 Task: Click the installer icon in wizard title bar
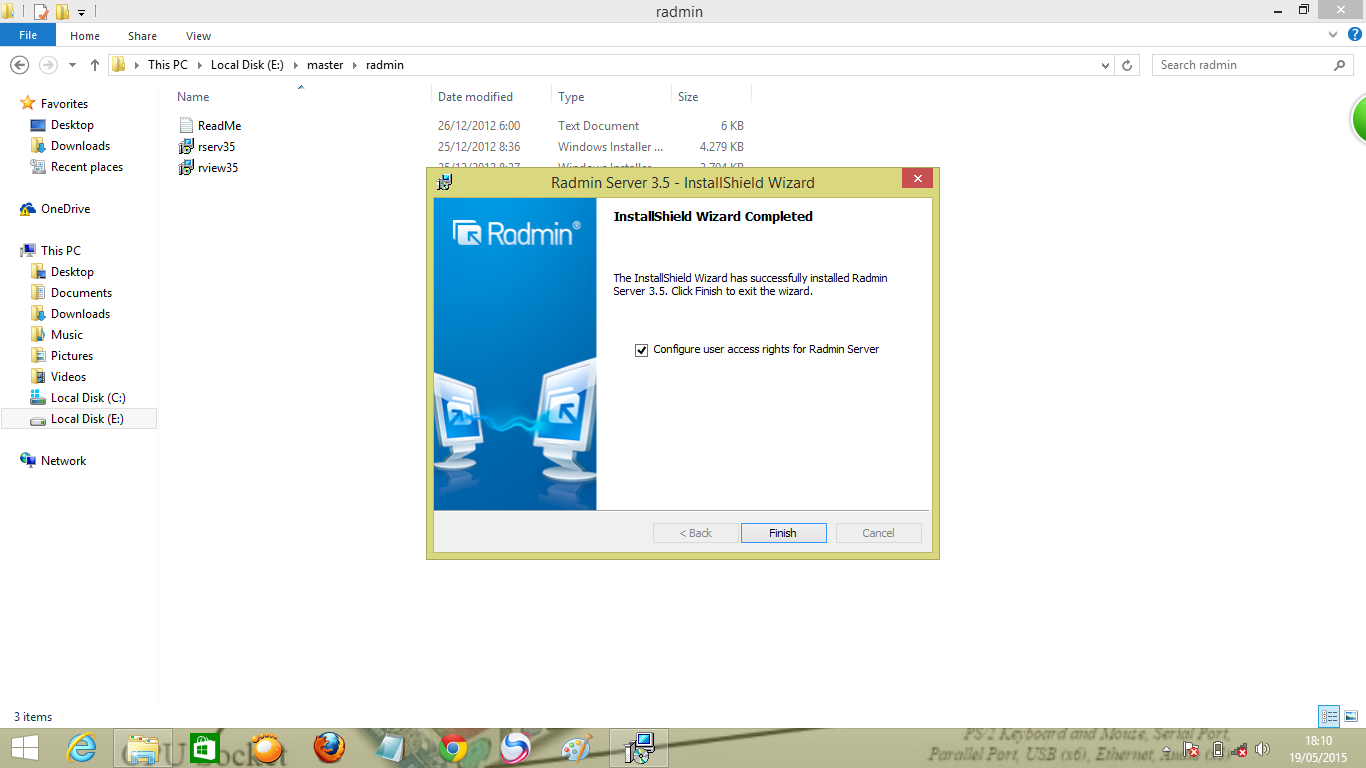445,182
